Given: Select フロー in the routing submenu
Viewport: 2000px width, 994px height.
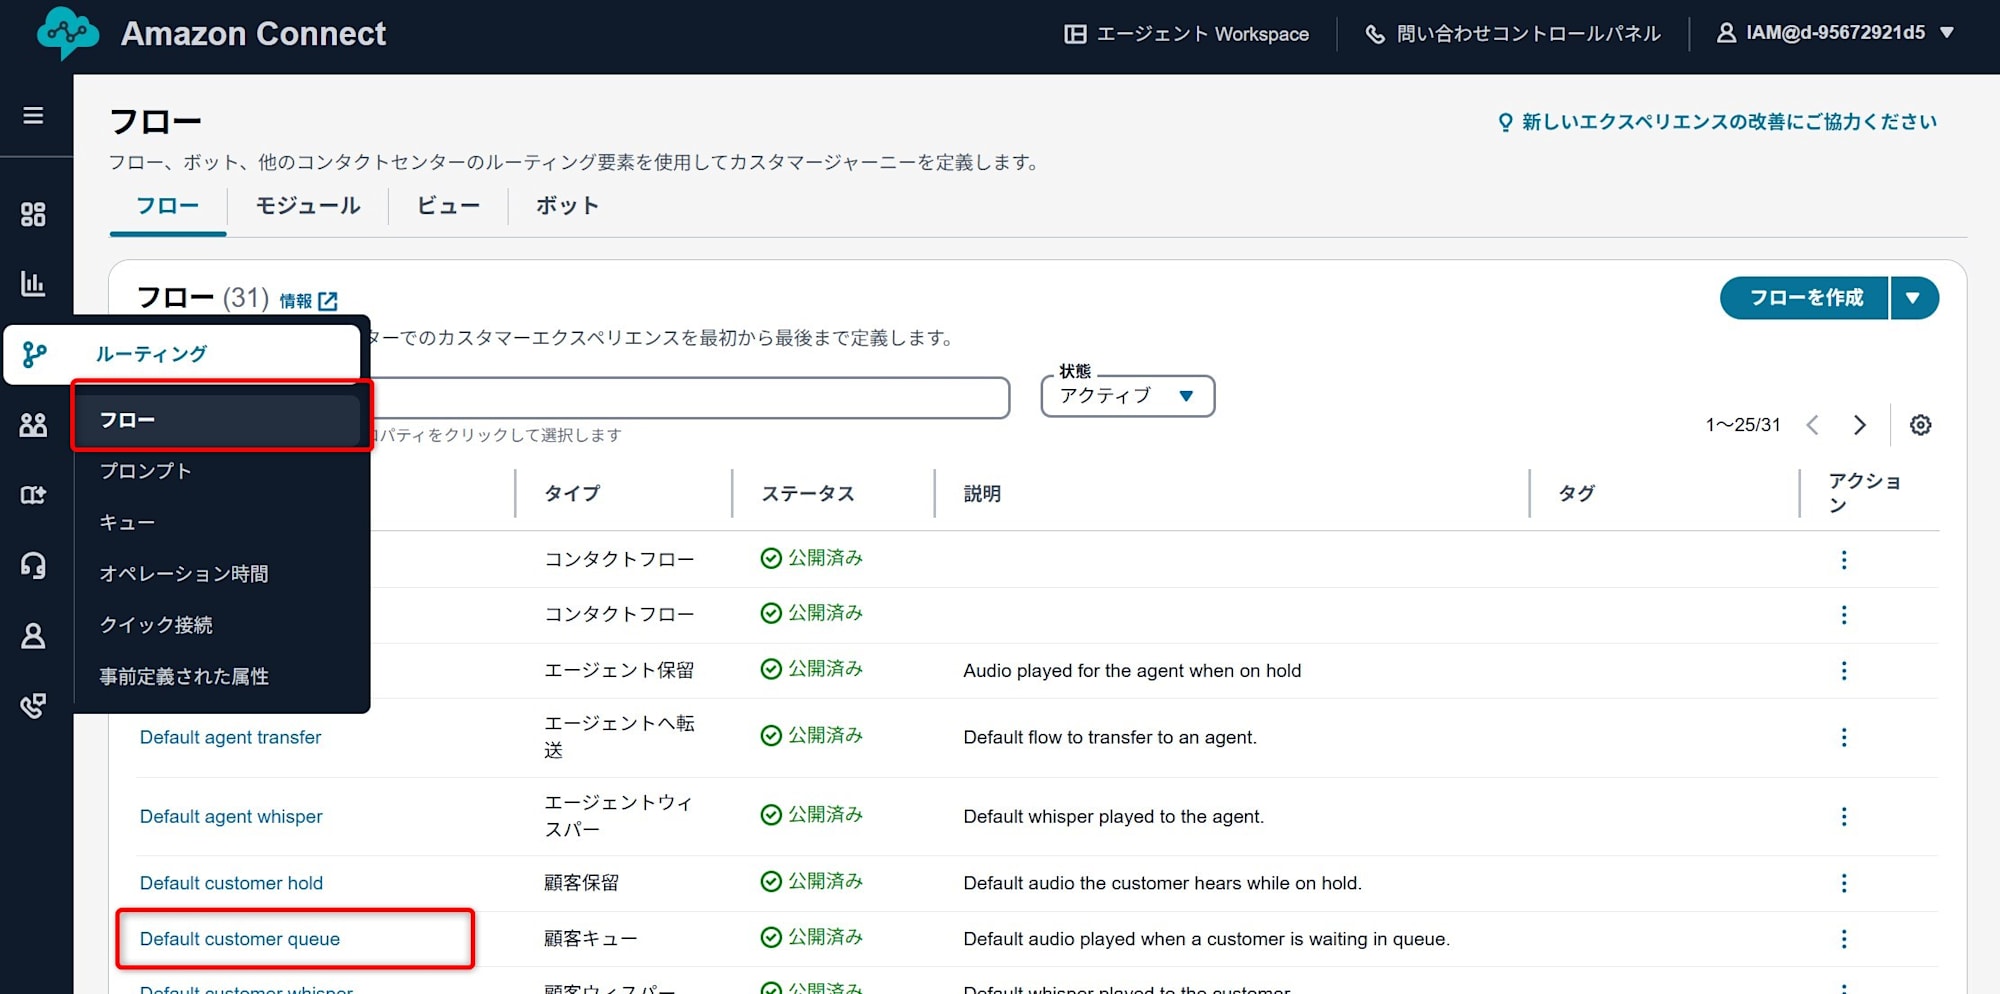Looking at the screenshot, I should (x=217, y=420).
